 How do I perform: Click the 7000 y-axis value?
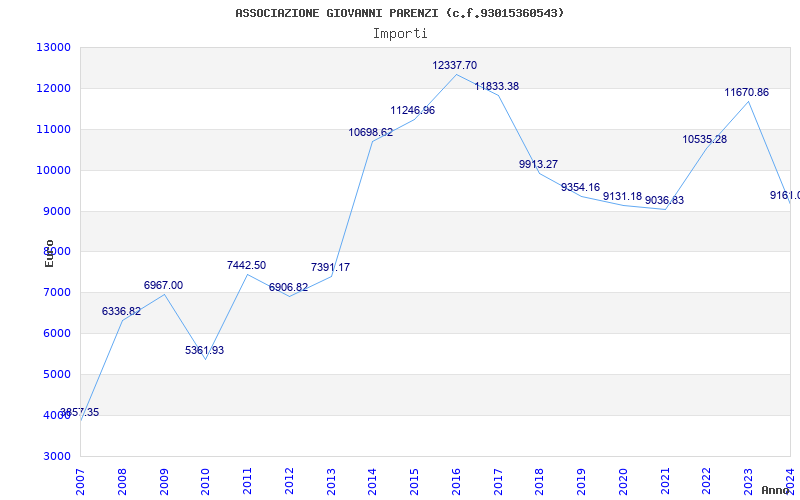click(x=56, y=292)
